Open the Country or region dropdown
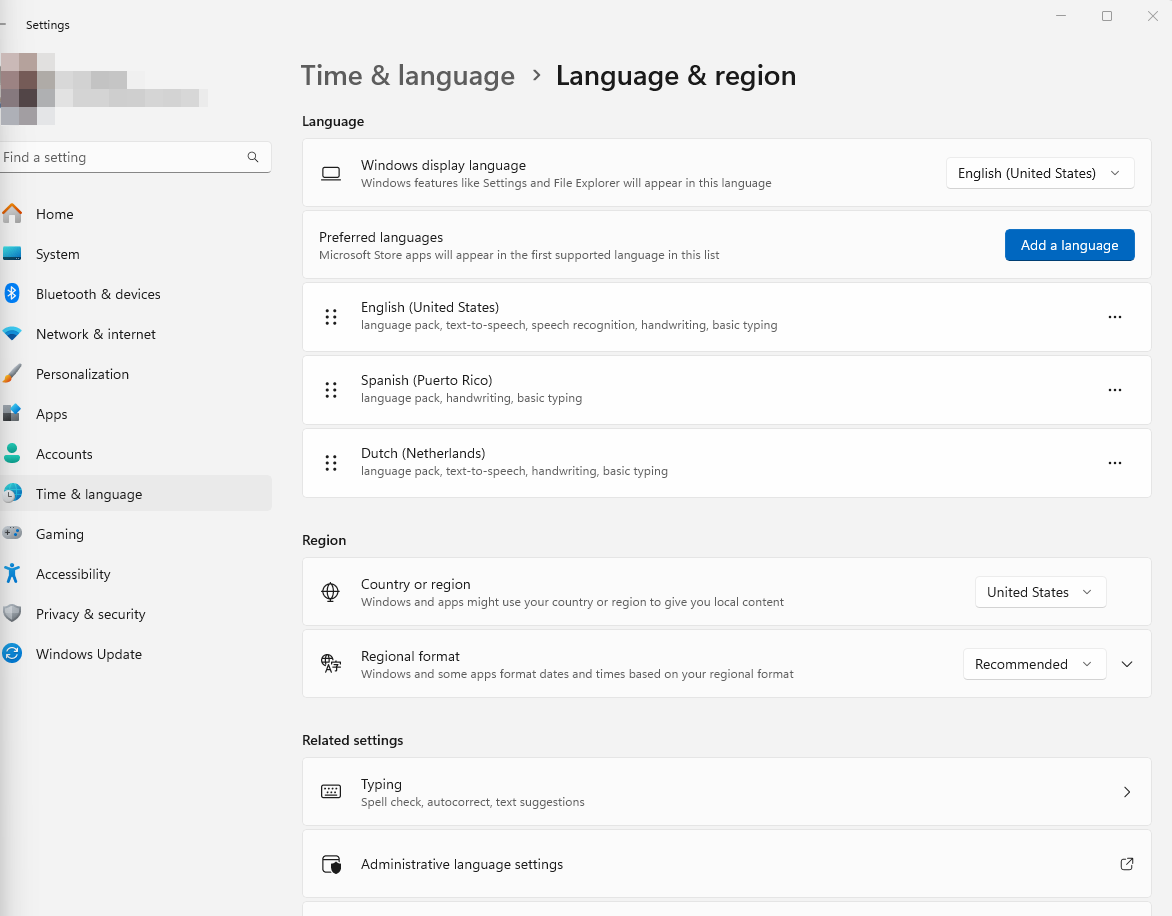 click(x=1040, y=592)
